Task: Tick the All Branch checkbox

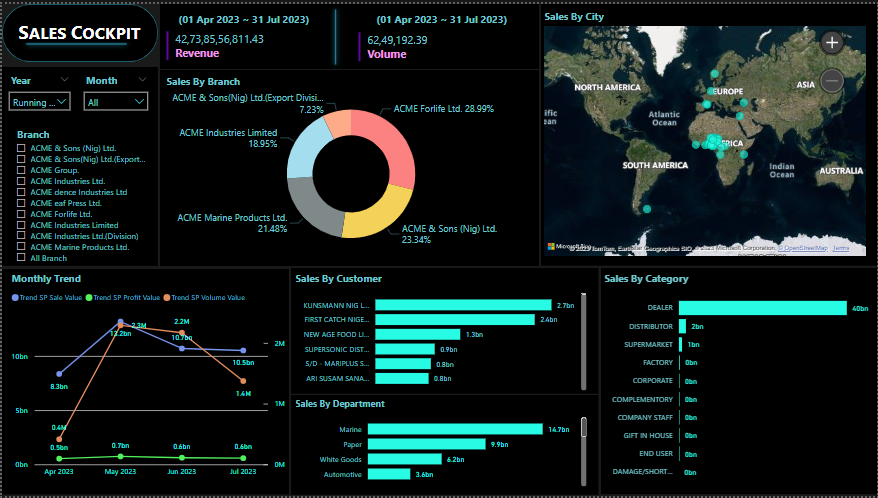Action: pos(21,258)
